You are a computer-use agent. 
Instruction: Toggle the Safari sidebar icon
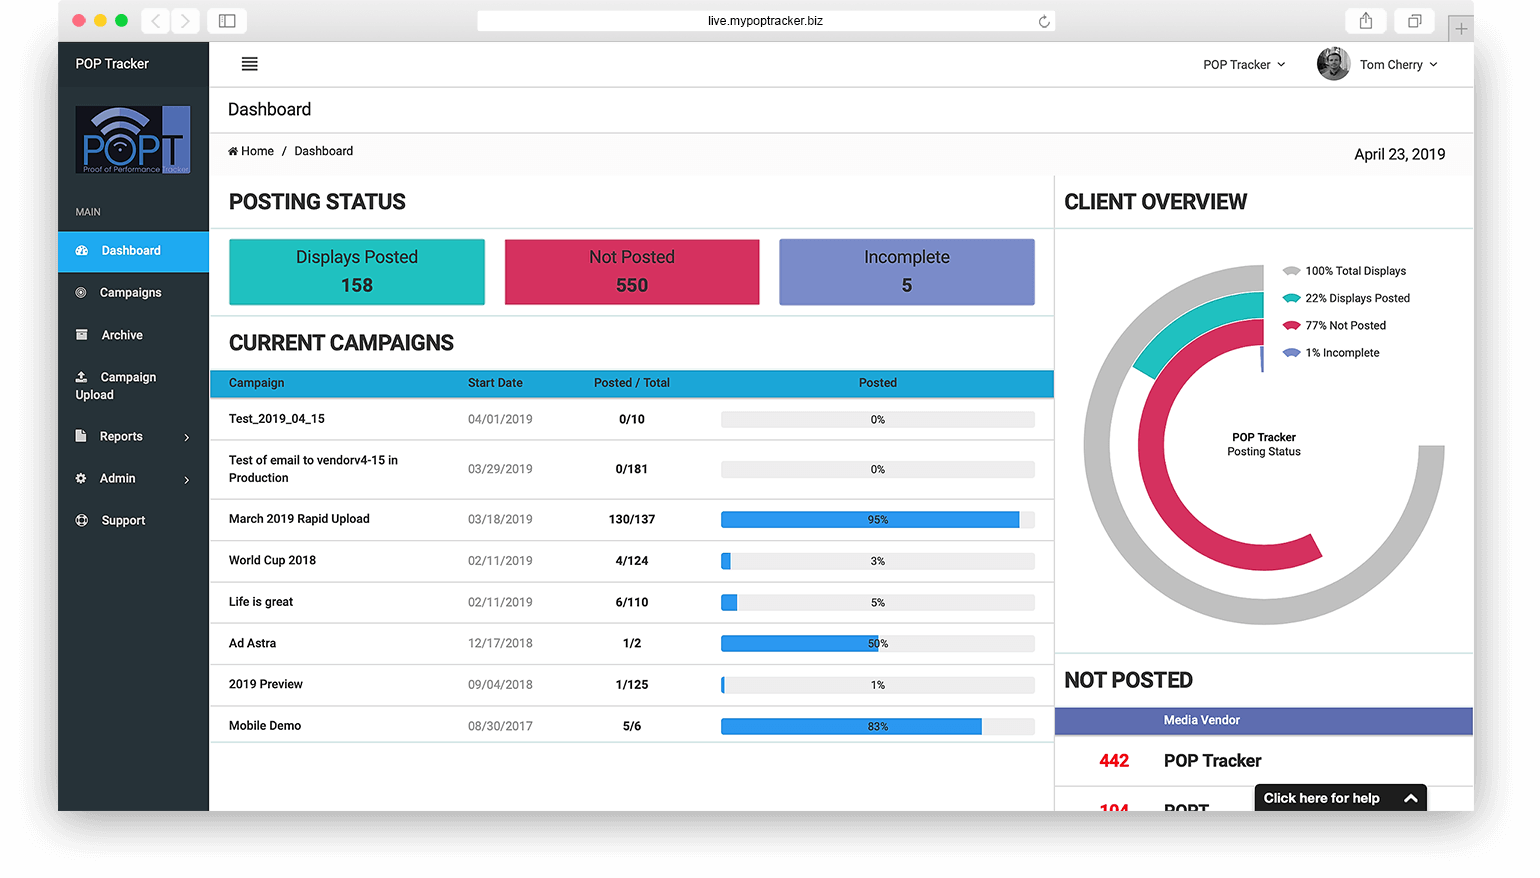pyautogui.click(x=227, y=21)
